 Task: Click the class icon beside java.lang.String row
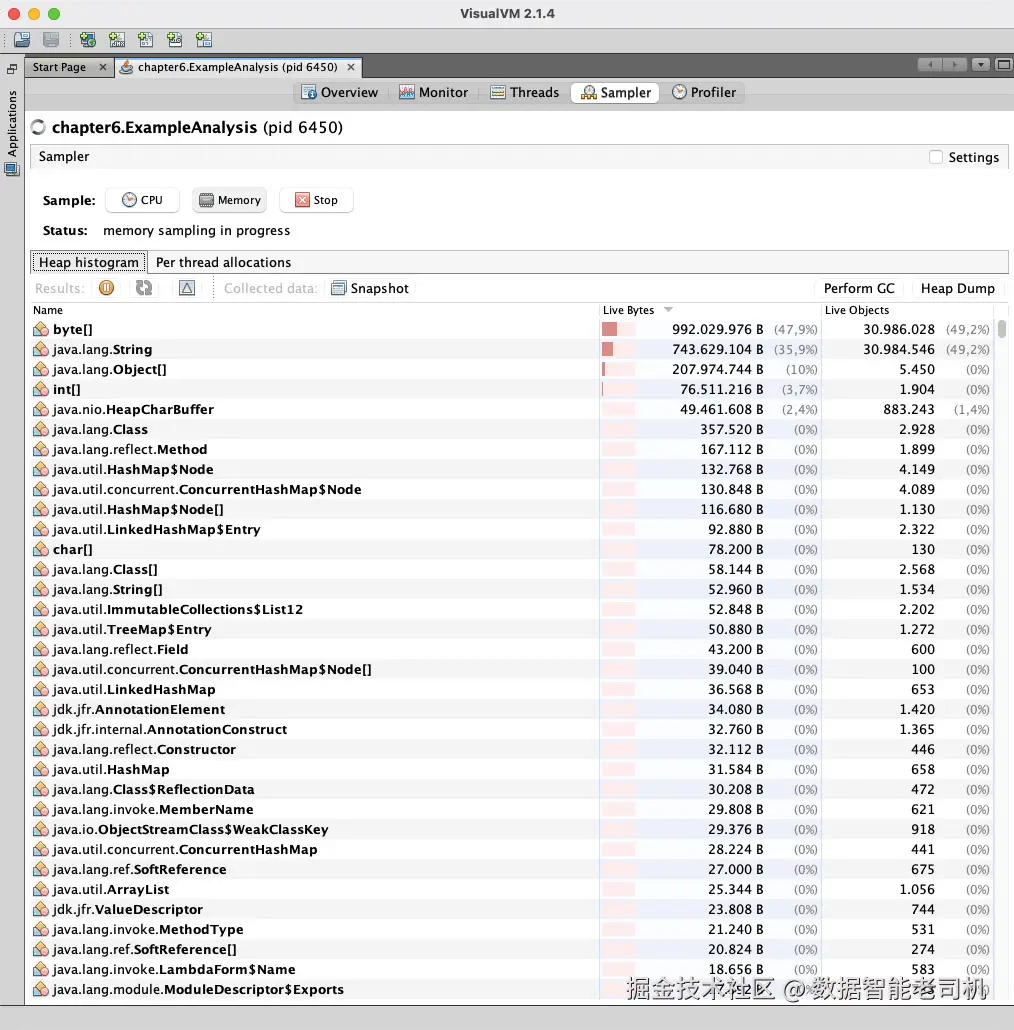[41, 349]
